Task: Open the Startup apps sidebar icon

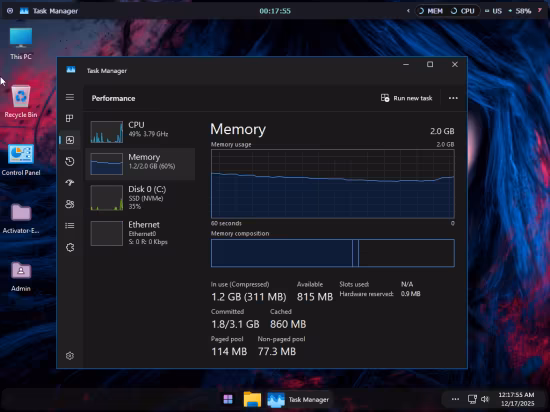Action: [x=70, y=183]
